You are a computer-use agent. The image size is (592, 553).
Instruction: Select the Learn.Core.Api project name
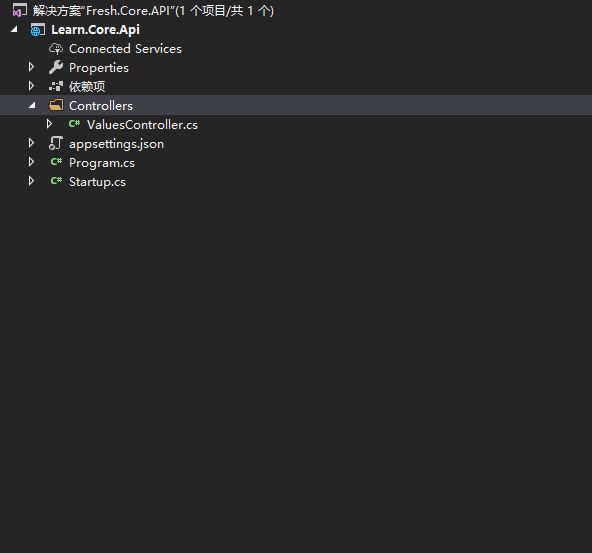[x=96, y=30]
